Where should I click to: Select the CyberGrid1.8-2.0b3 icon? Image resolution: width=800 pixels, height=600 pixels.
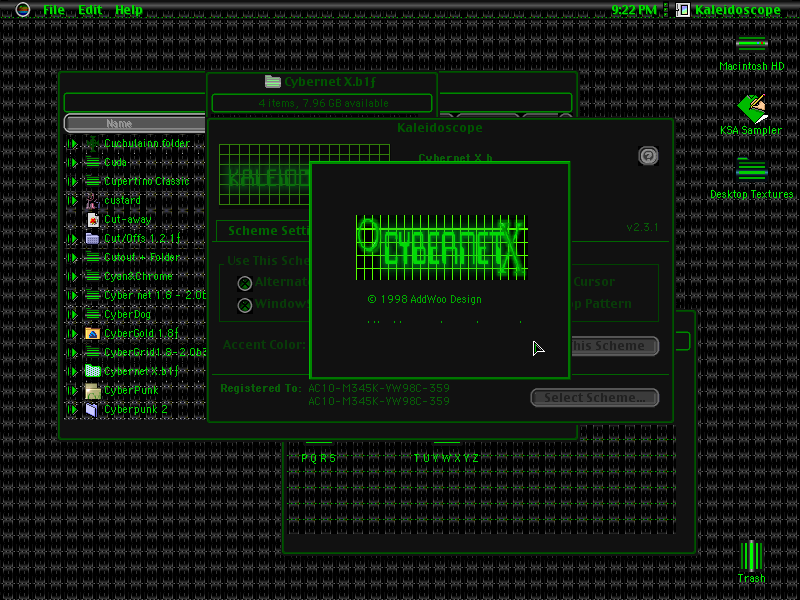click(92, 352)
